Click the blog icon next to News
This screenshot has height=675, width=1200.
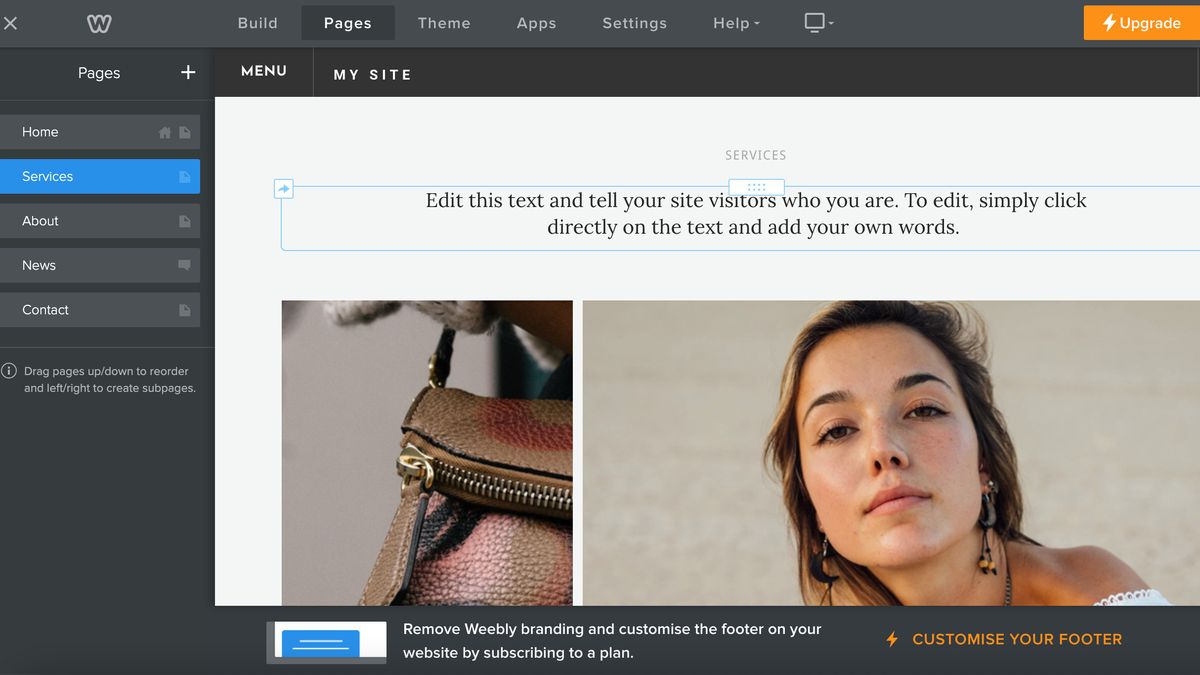(186, 265)
